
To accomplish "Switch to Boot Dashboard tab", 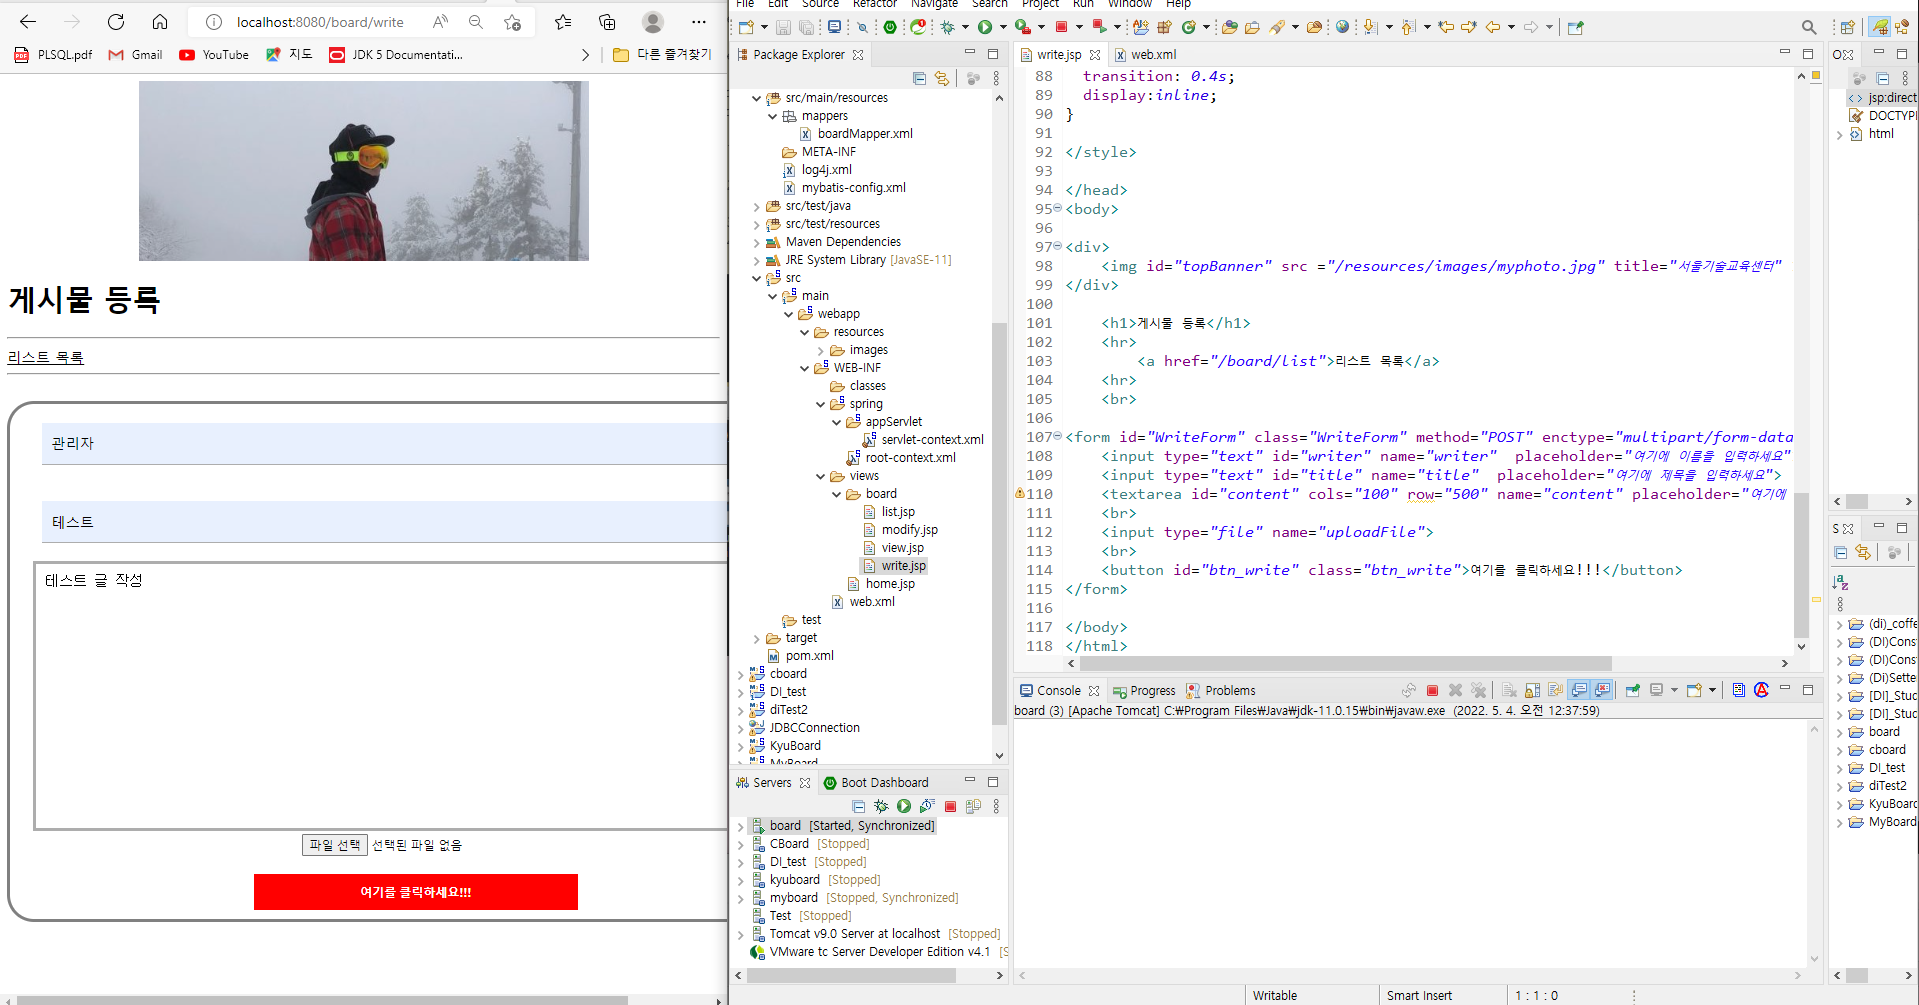I will pos(875,783).
